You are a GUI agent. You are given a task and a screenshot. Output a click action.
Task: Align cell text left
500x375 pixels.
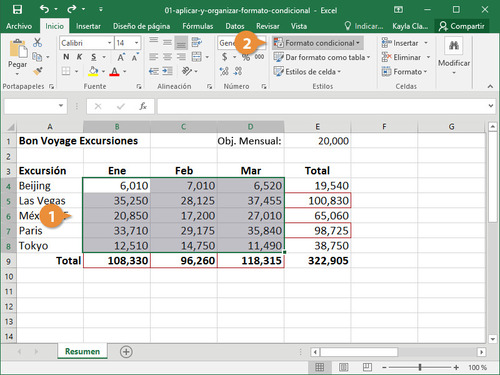click(154, 57)
